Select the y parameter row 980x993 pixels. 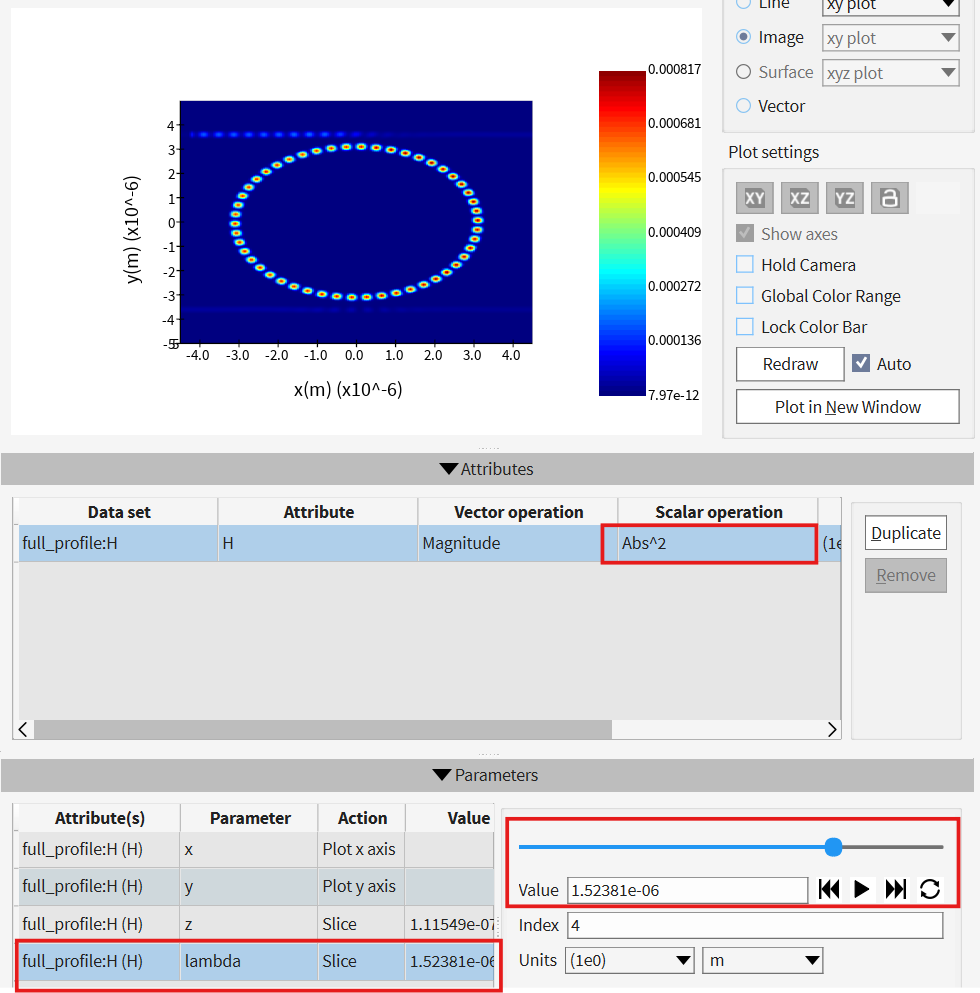256,887
